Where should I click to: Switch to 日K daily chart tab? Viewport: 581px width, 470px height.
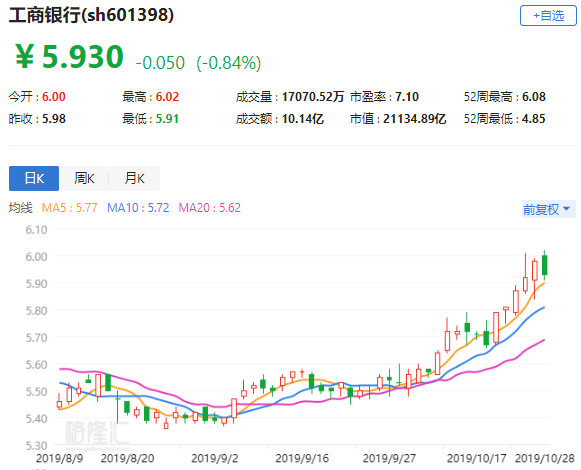[x=34, y=178]
